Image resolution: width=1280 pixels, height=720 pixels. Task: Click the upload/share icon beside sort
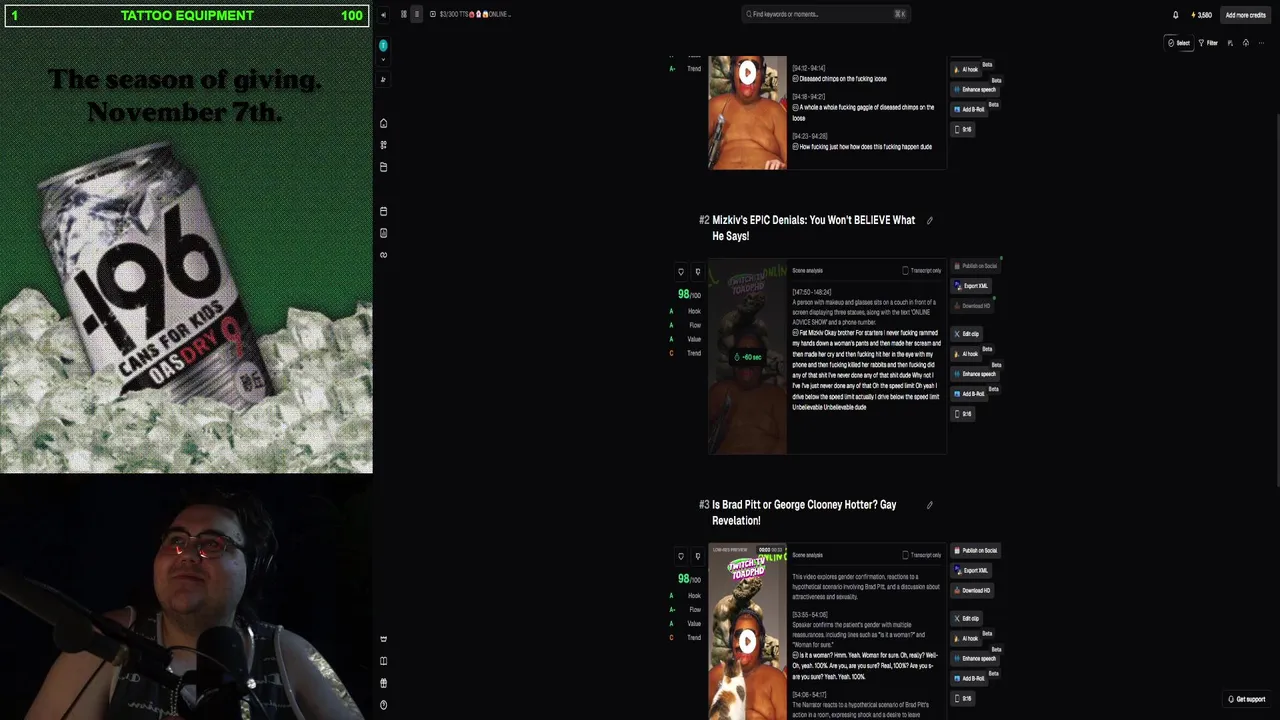[x=1245, y=43]
